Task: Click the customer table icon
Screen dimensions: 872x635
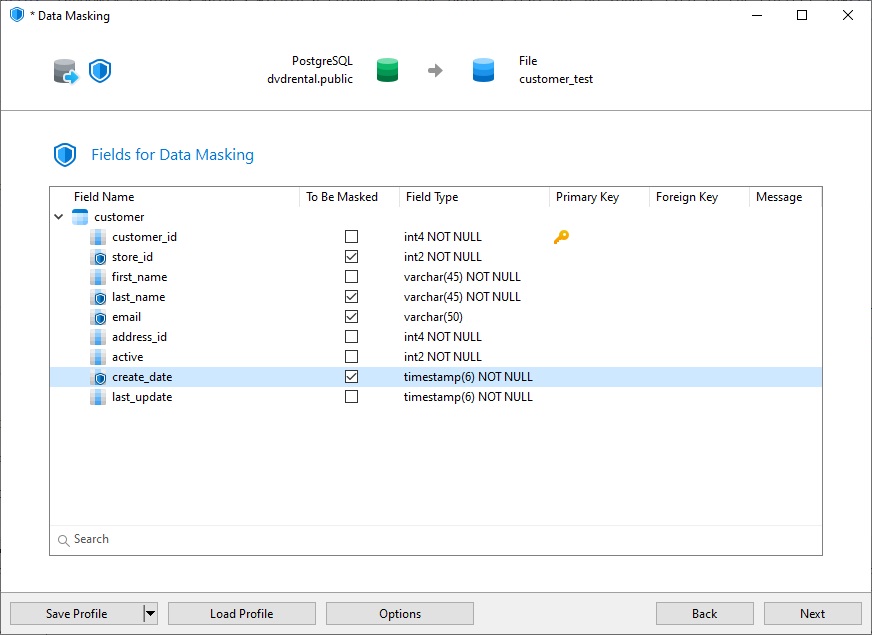Action: pyautogui.click(x=80, y=217)
